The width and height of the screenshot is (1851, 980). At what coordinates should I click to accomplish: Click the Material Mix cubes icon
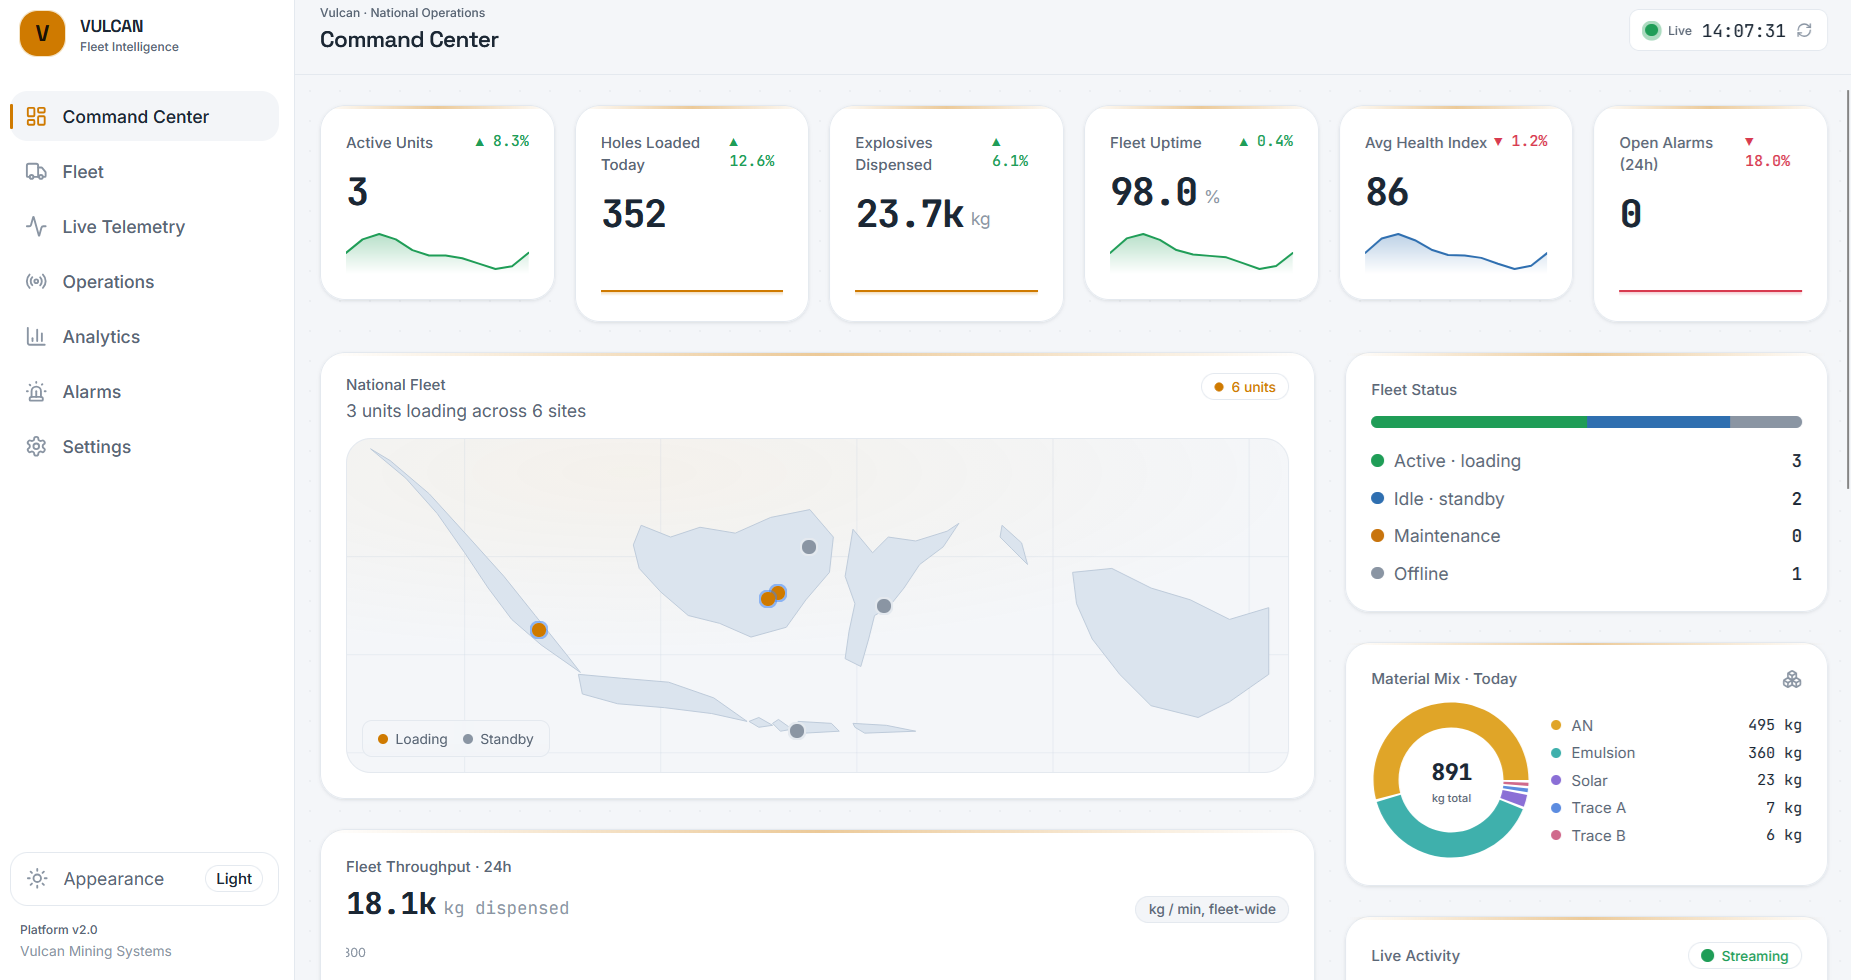tap(1792, 679)
